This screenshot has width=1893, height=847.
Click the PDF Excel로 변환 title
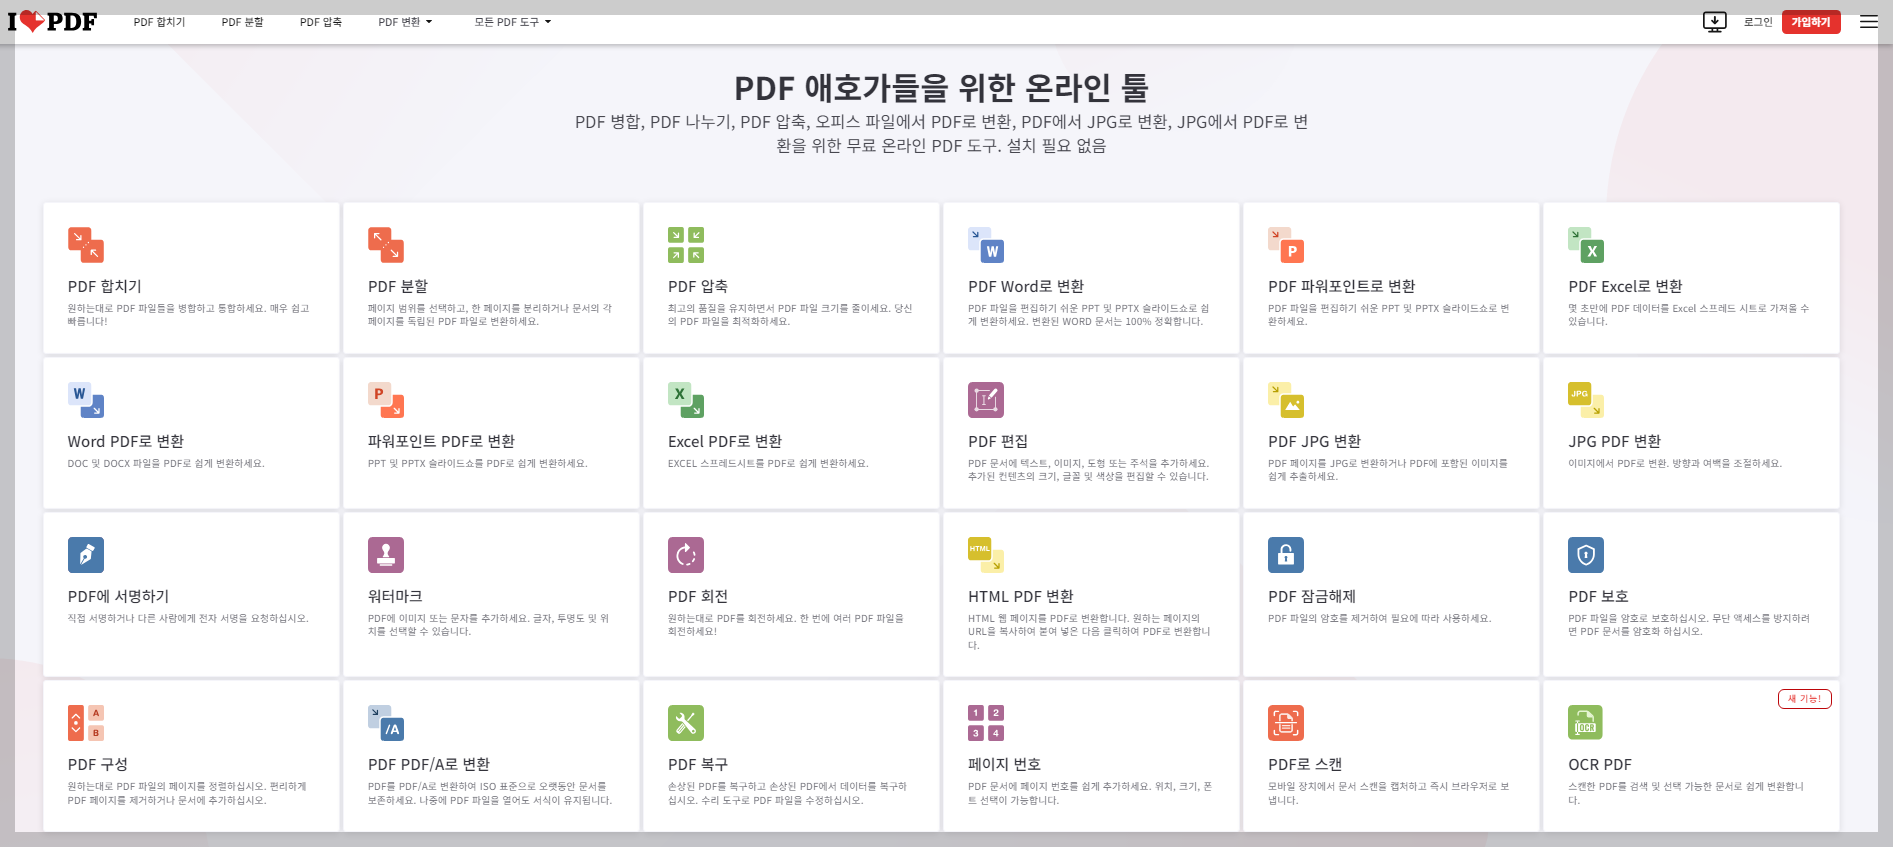[1626, 286]
